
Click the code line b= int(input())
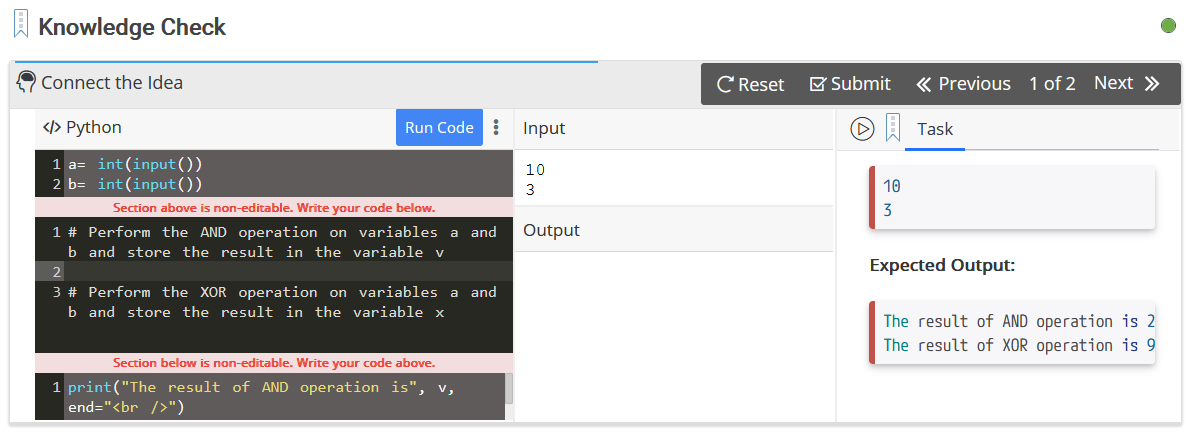(x=135, y=184)
